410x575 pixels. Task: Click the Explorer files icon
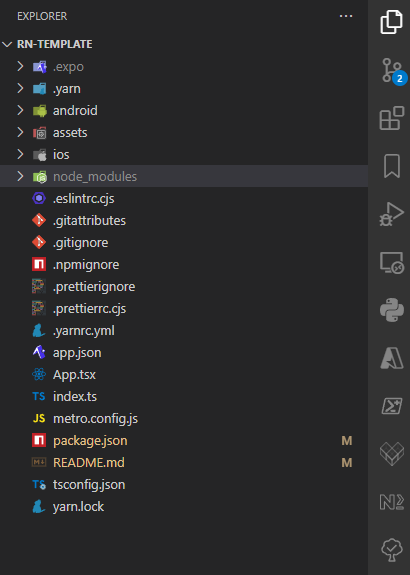[391, 22]
